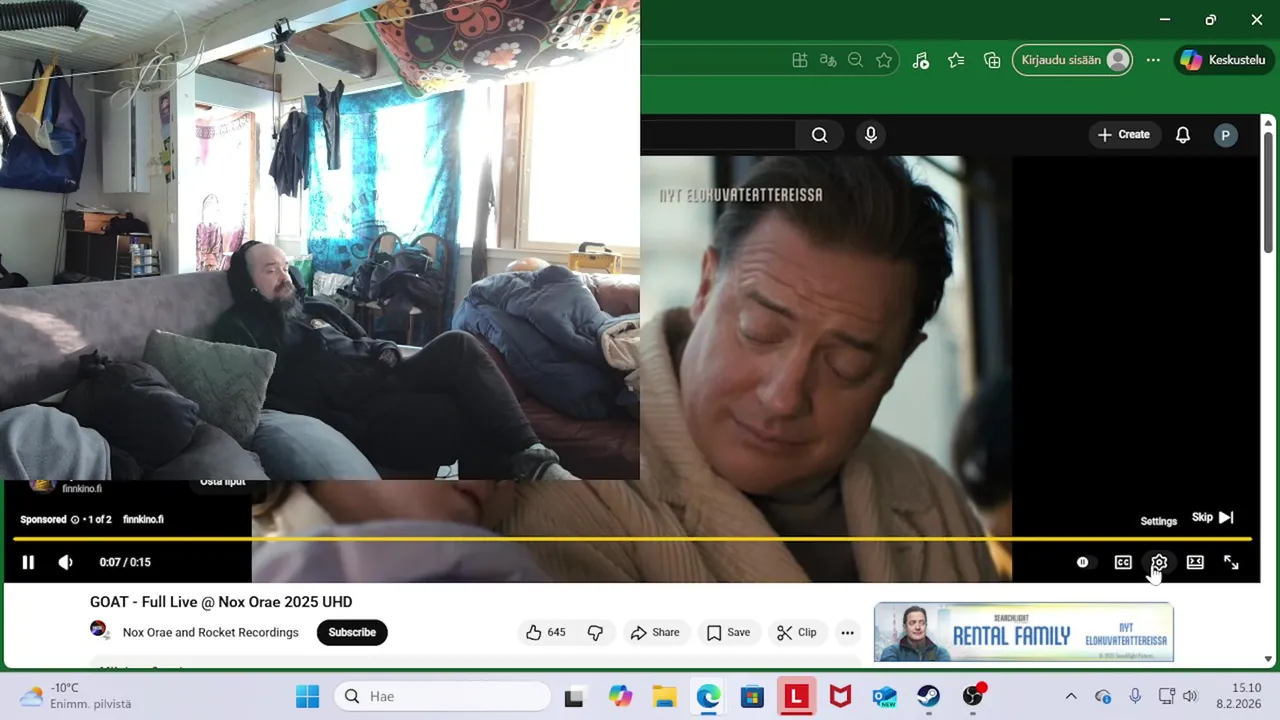Open Nox Orae and Rocket Recordings channel

click(210, 632)
